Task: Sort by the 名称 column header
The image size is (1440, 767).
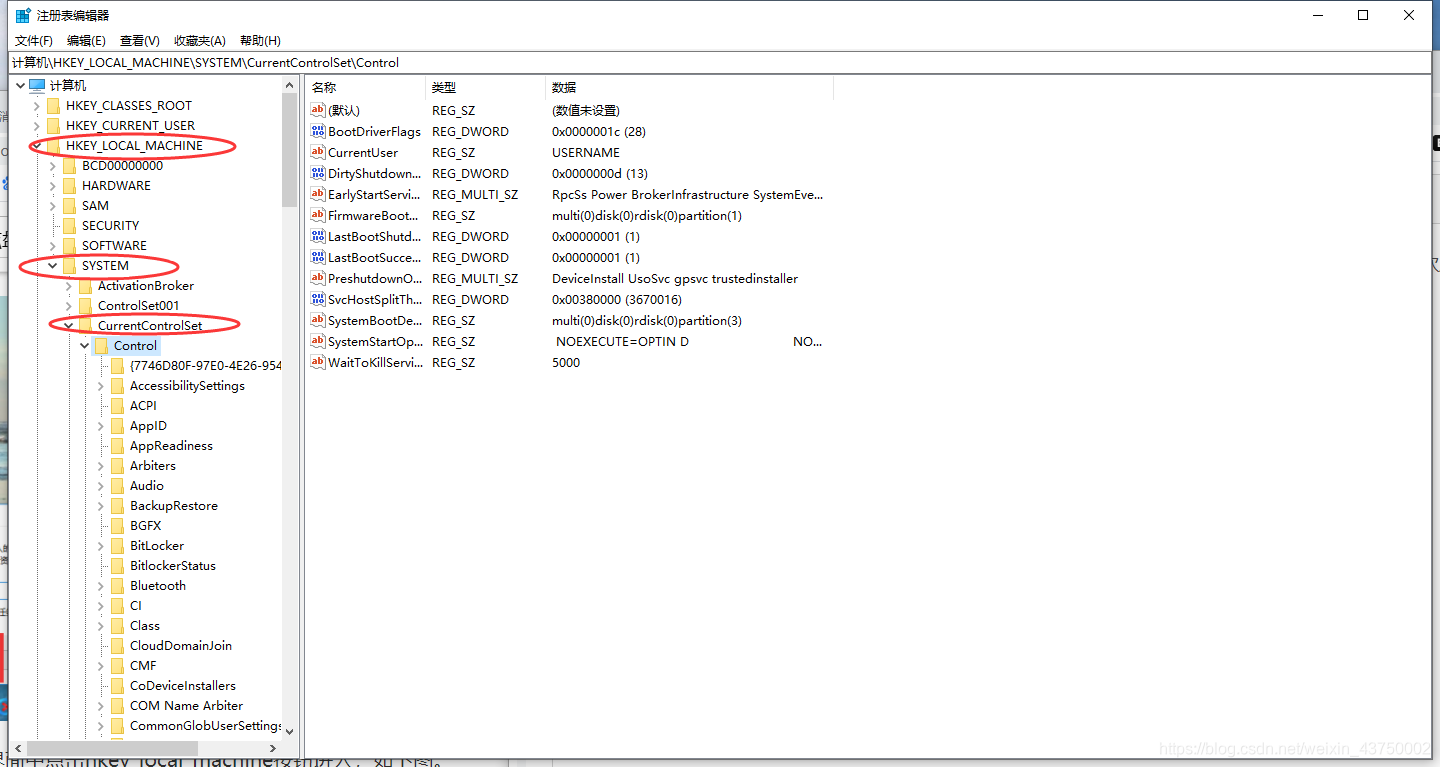Action: click(366, 88)
